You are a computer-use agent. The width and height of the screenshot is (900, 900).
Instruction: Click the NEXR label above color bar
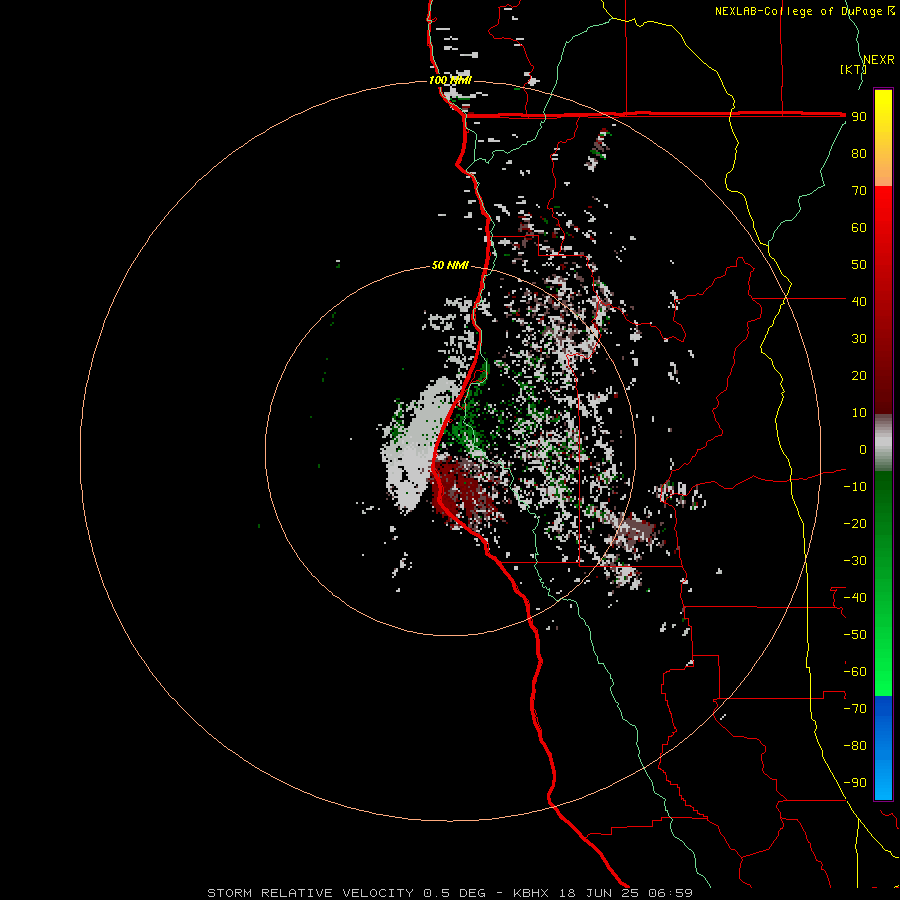878,60
